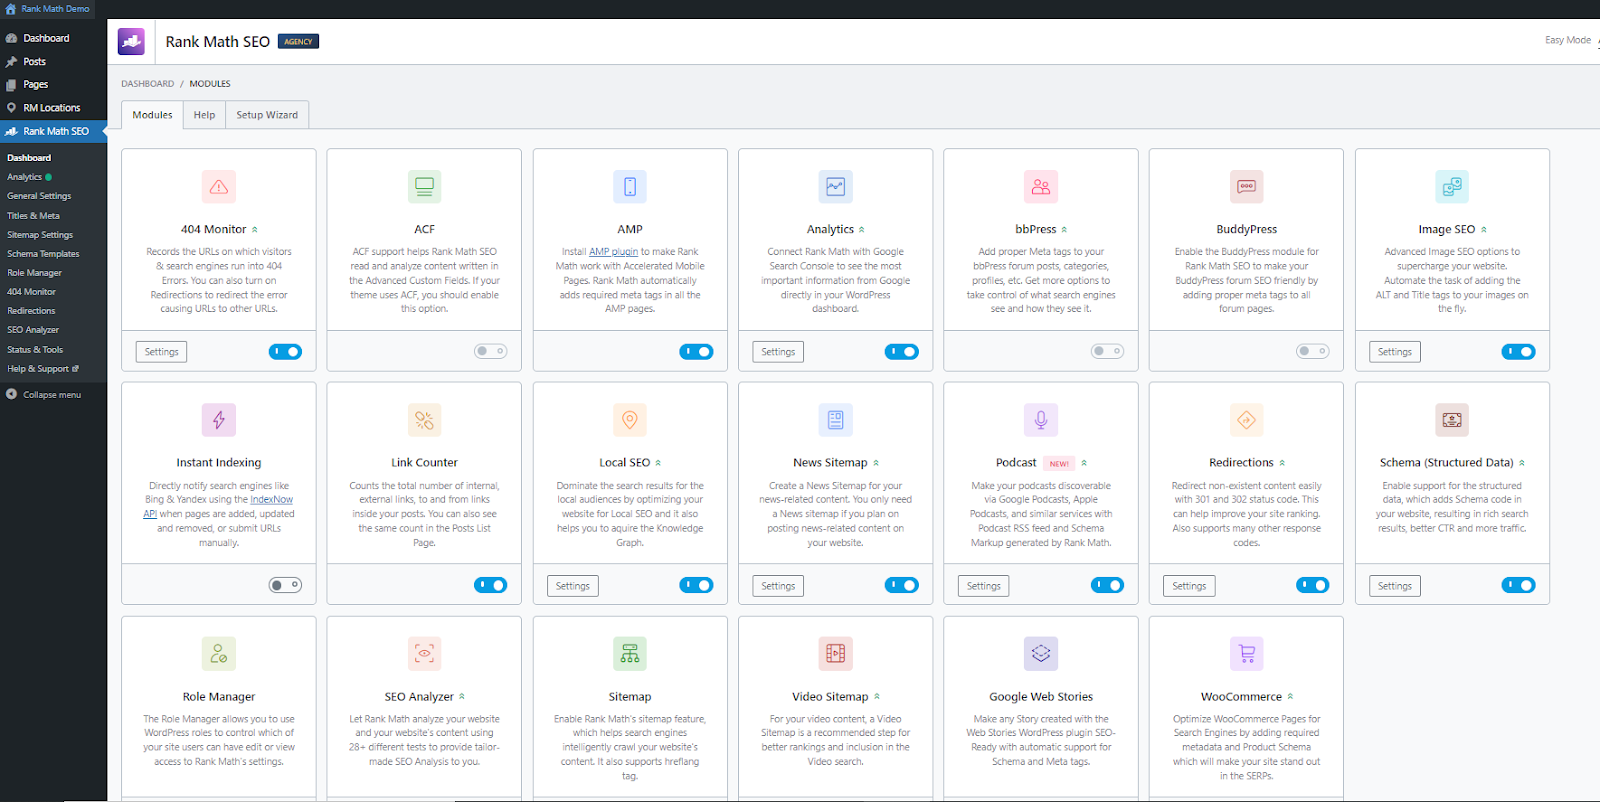Click the SEO Analyzer module icon
This screenshot has height=802, width=1600.
[424, 654]
